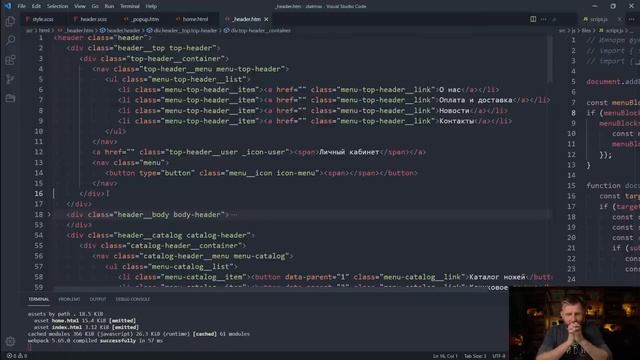This screenshot has width=640, height=360.
Task: Switch to the _popup.htm tab
Action: (145, 19)
